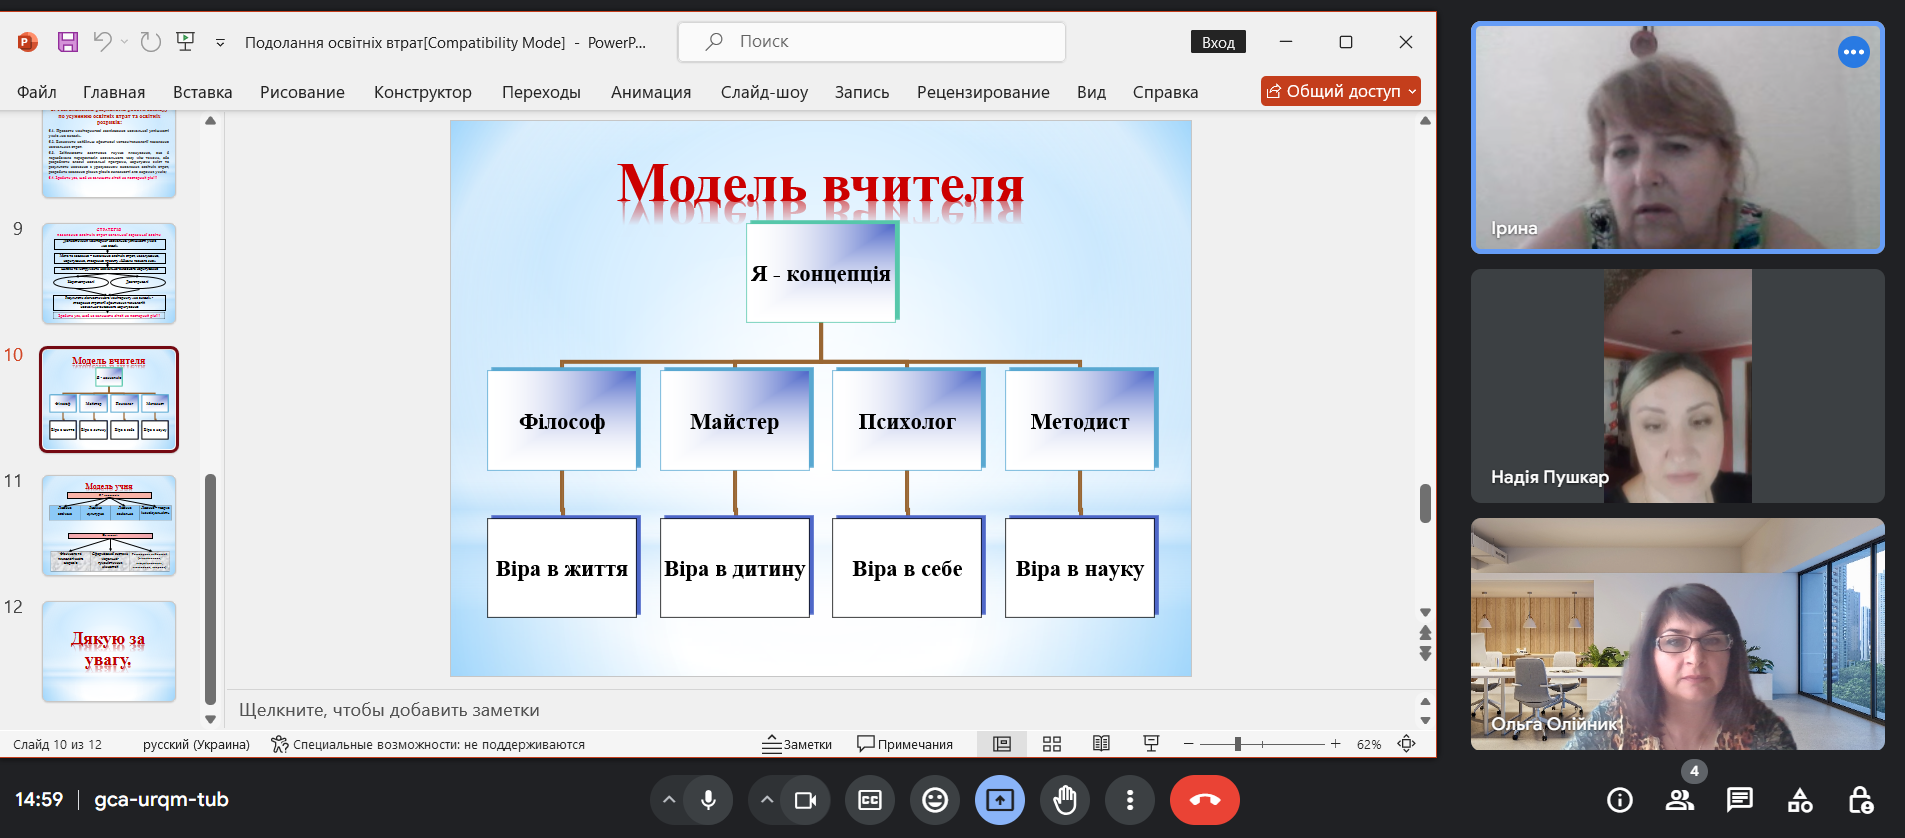Select slide 11 thumbnail Модель учня
This screenshot has height=838, width=1905.
click(x=109, y=525)
